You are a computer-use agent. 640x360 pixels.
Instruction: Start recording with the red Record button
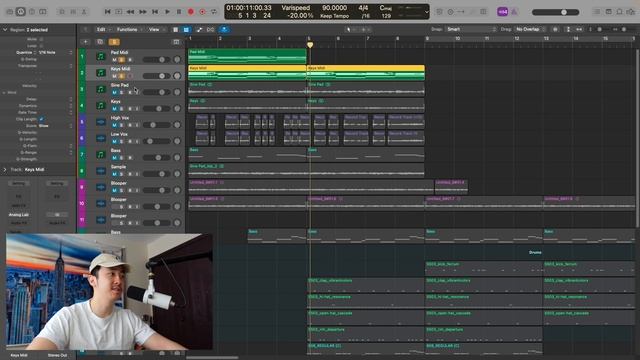pyautogui.click(x=191, y=12)
